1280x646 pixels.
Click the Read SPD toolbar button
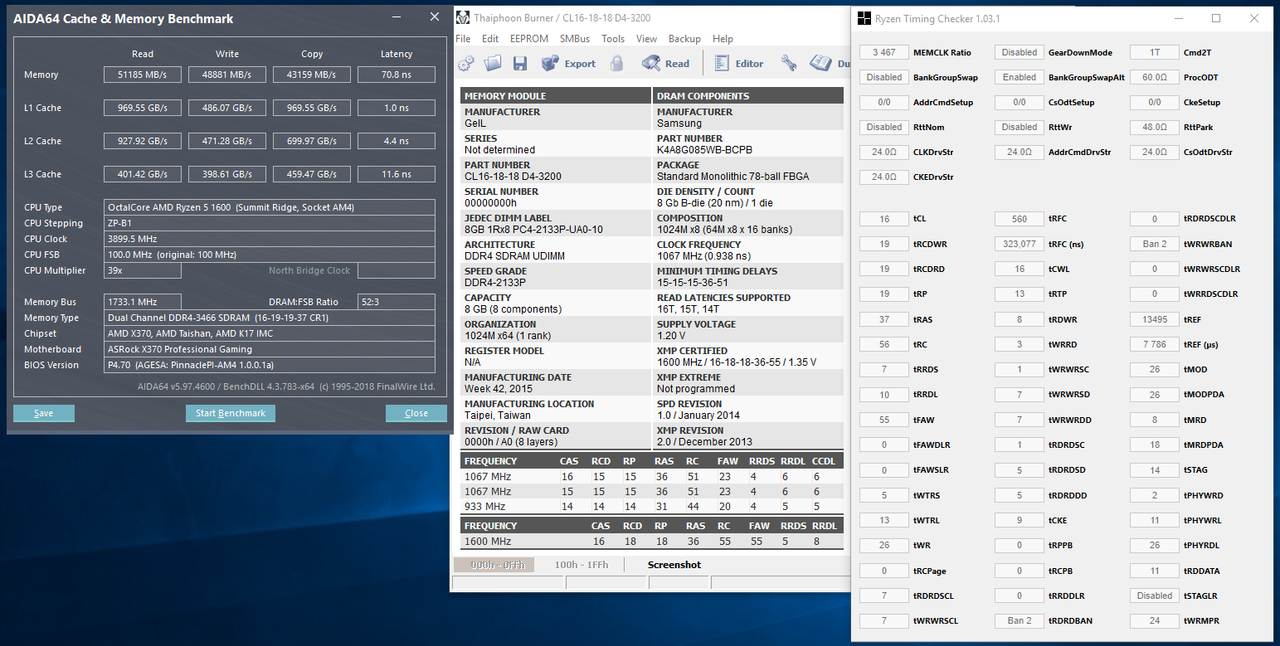[x=665, y=63]
